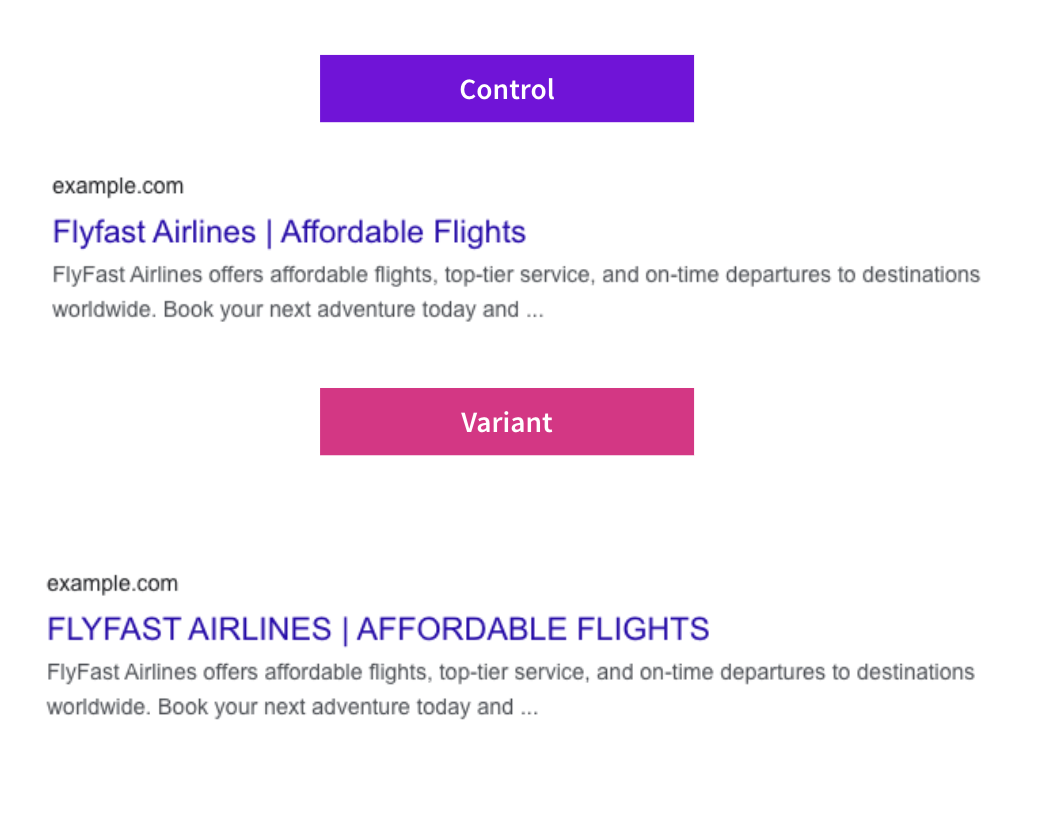The width and height of the screenshot is (1039, 829).
Task: Click example.com URL in the Variant result
Action: click(112, 584)
